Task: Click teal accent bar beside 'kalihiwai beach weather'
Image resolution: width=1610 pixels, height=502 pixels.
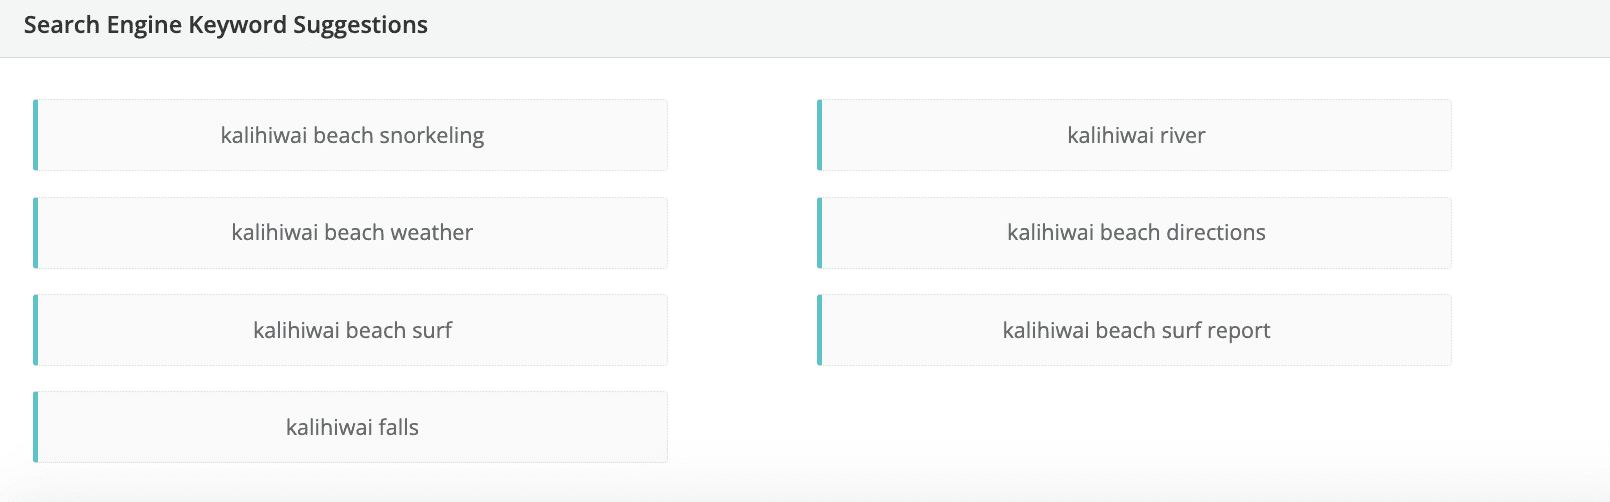Action: tap(35, 232)
